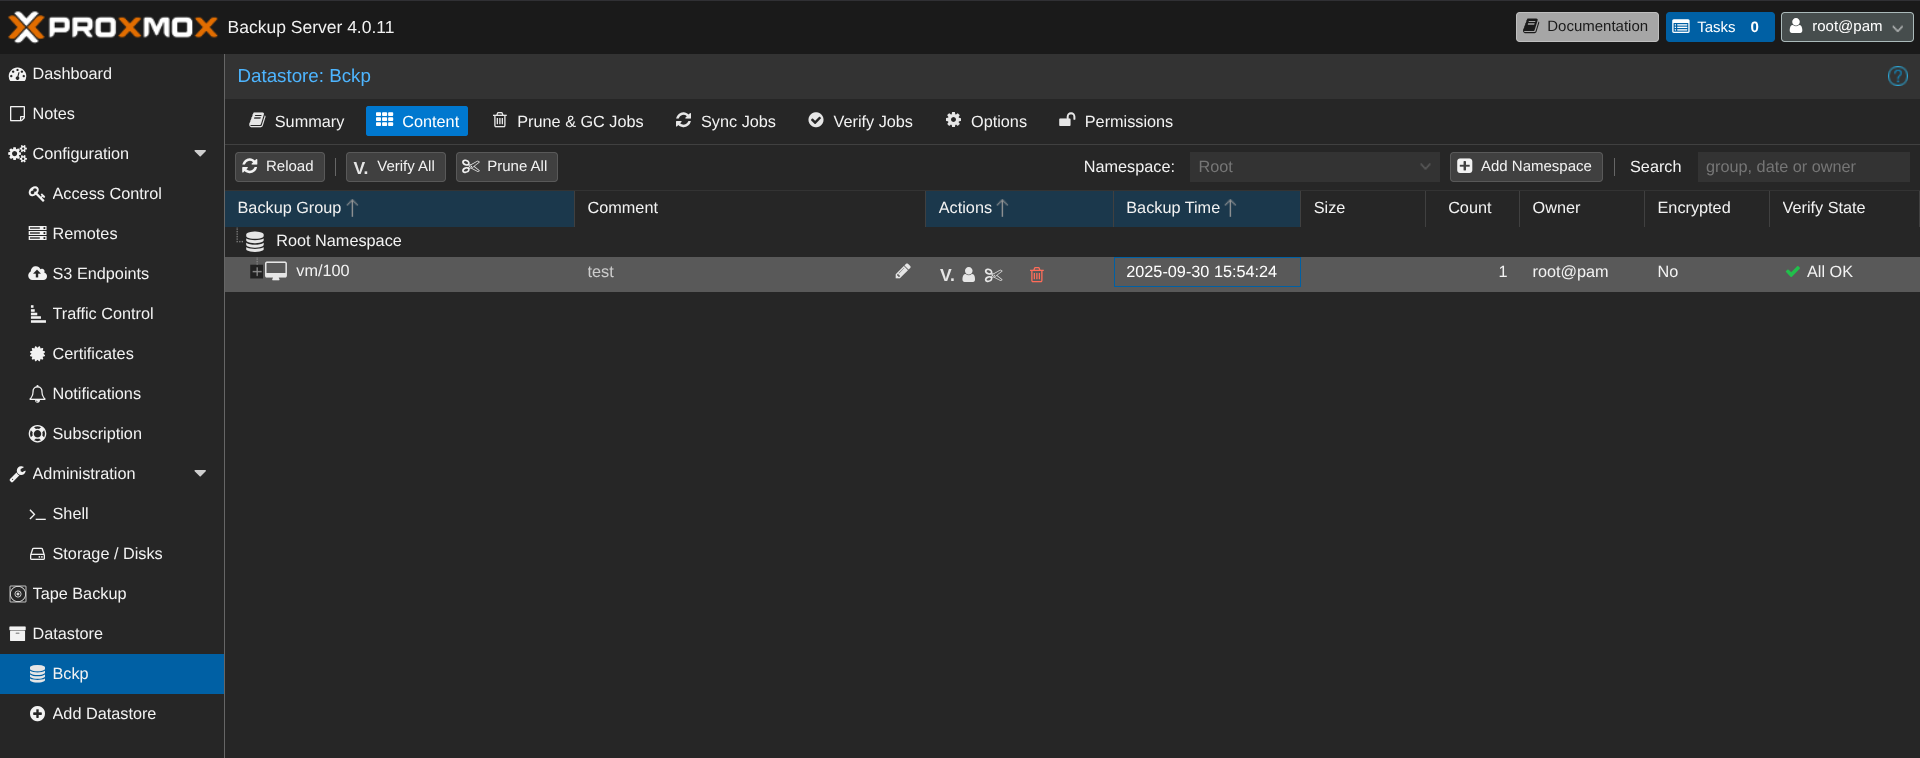
Task: Click the red trash icon for vm/100
Action: click(1037, 275)
